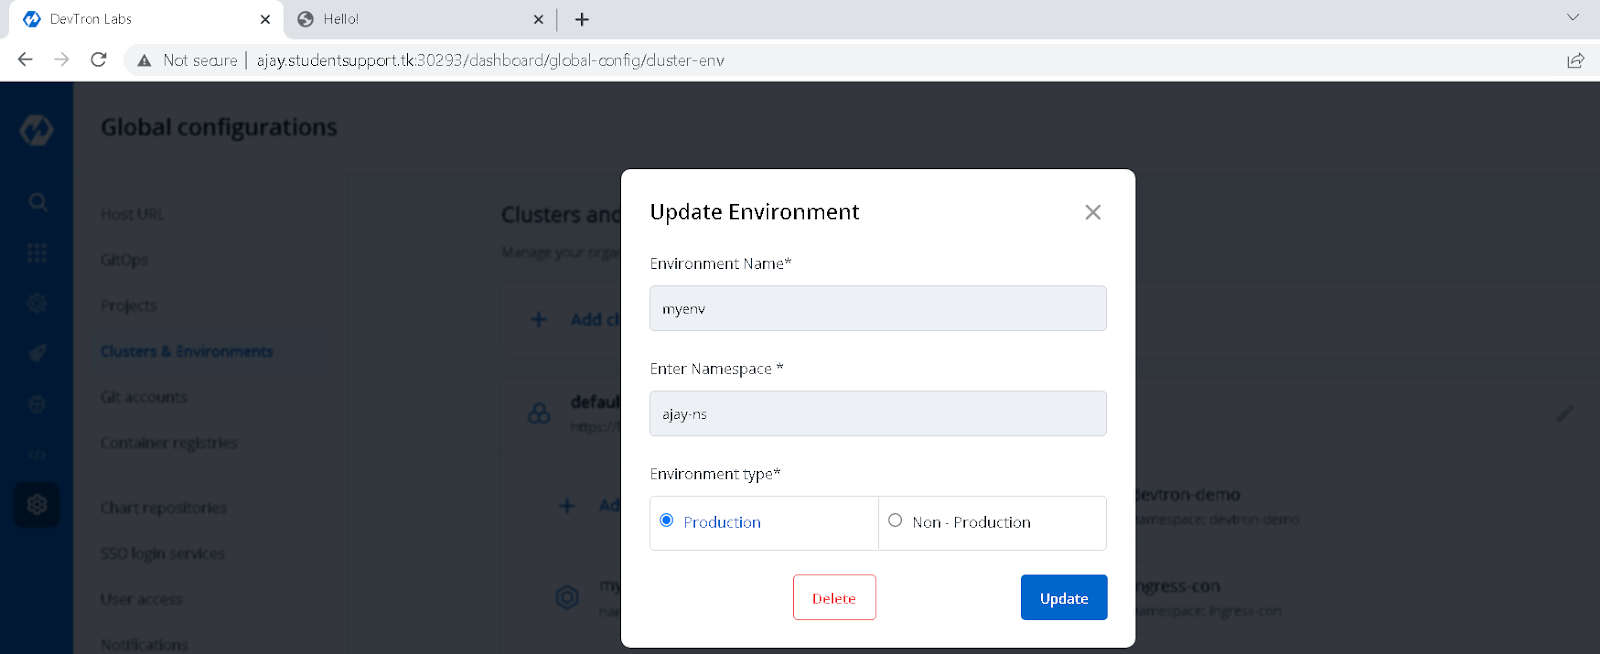Go forward in browser history
The width and height of the screenshot is (1600, 654).
point(62,60)
